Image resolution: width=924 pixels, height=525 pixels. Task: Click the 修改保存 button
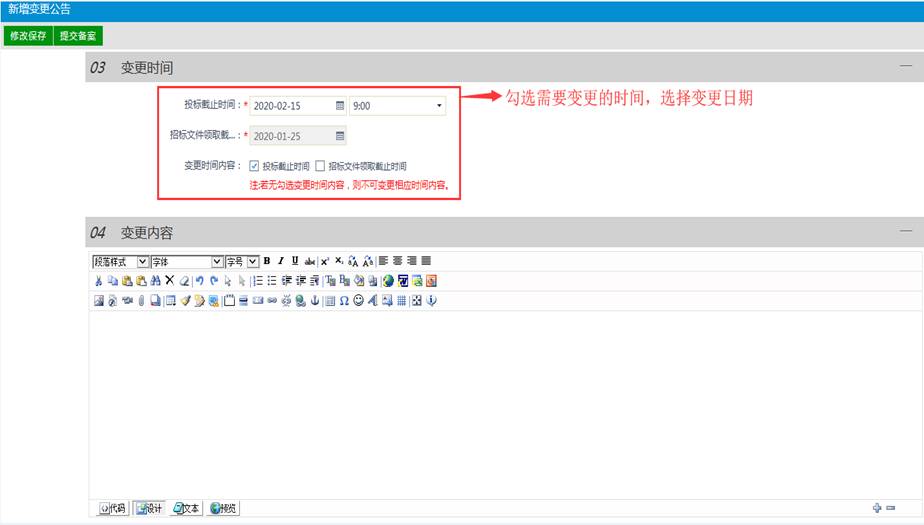(27, 36)
